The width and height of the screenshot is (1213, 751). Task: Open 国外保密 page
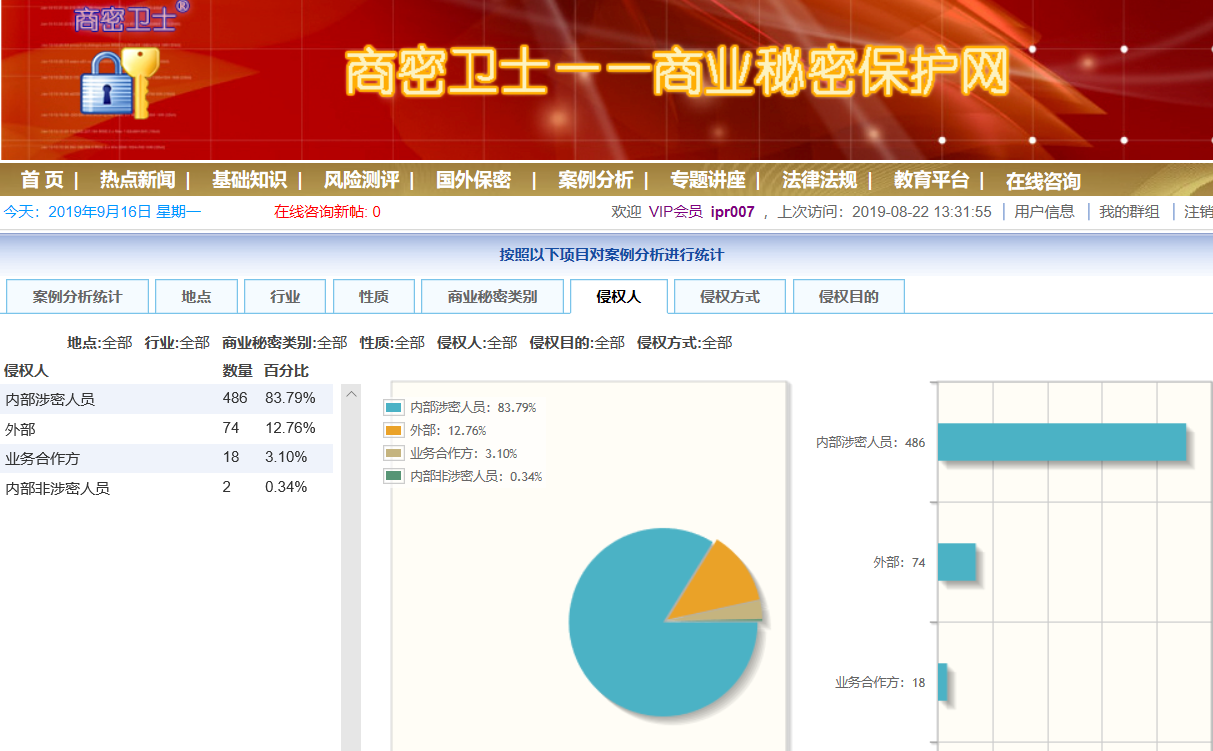[x=473, y=180]
